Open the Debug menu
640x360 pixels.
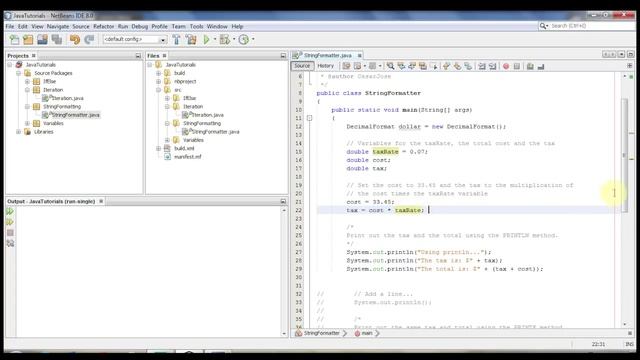tap(140, 26)
